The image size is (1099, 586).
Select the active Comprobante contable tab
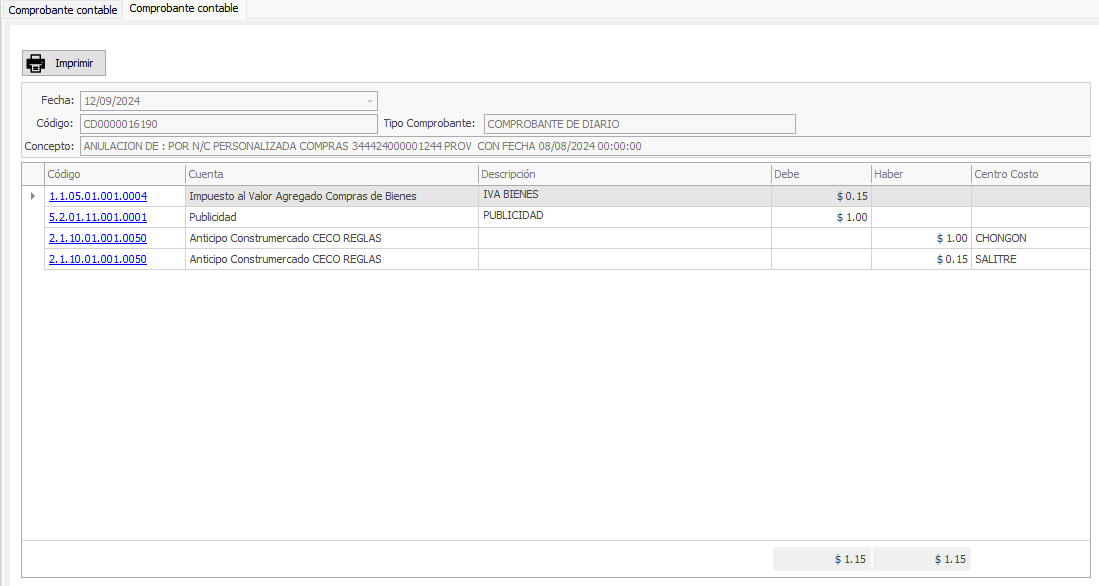pyautogui.click(x=184, y=9)
